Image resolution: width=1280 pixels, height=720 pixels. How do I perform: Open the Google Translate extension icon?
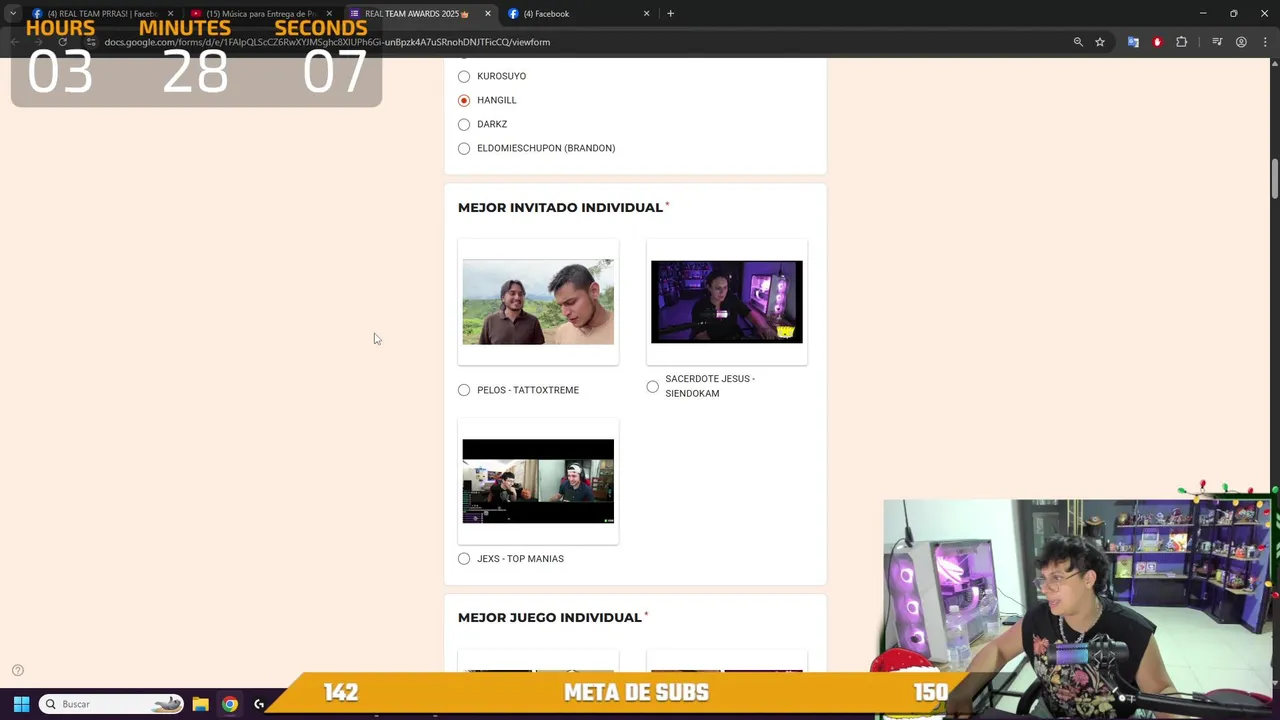point(1133,42)
